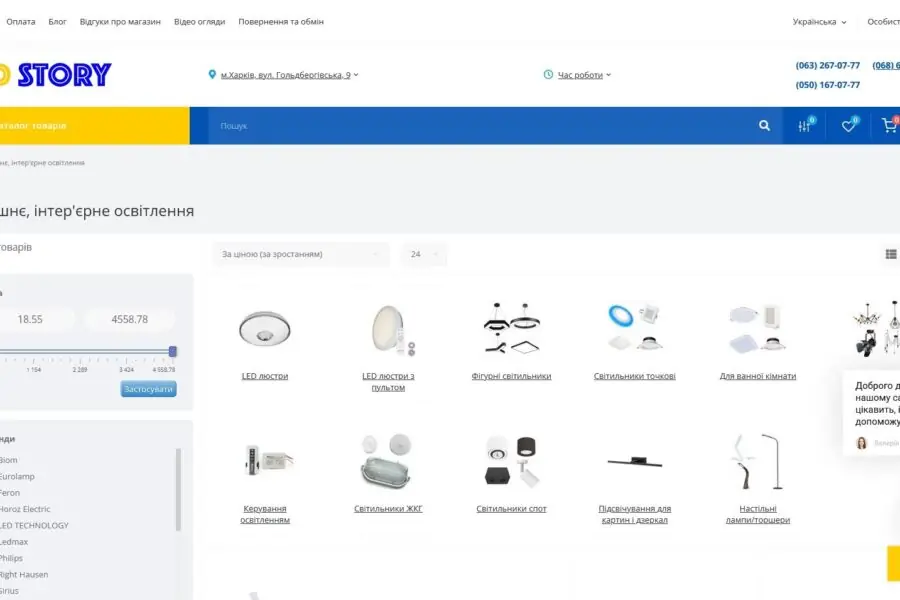This screenshot has height=600, width=900.
Task: Open the Світильники точкові category link
Action: [634, 376]
